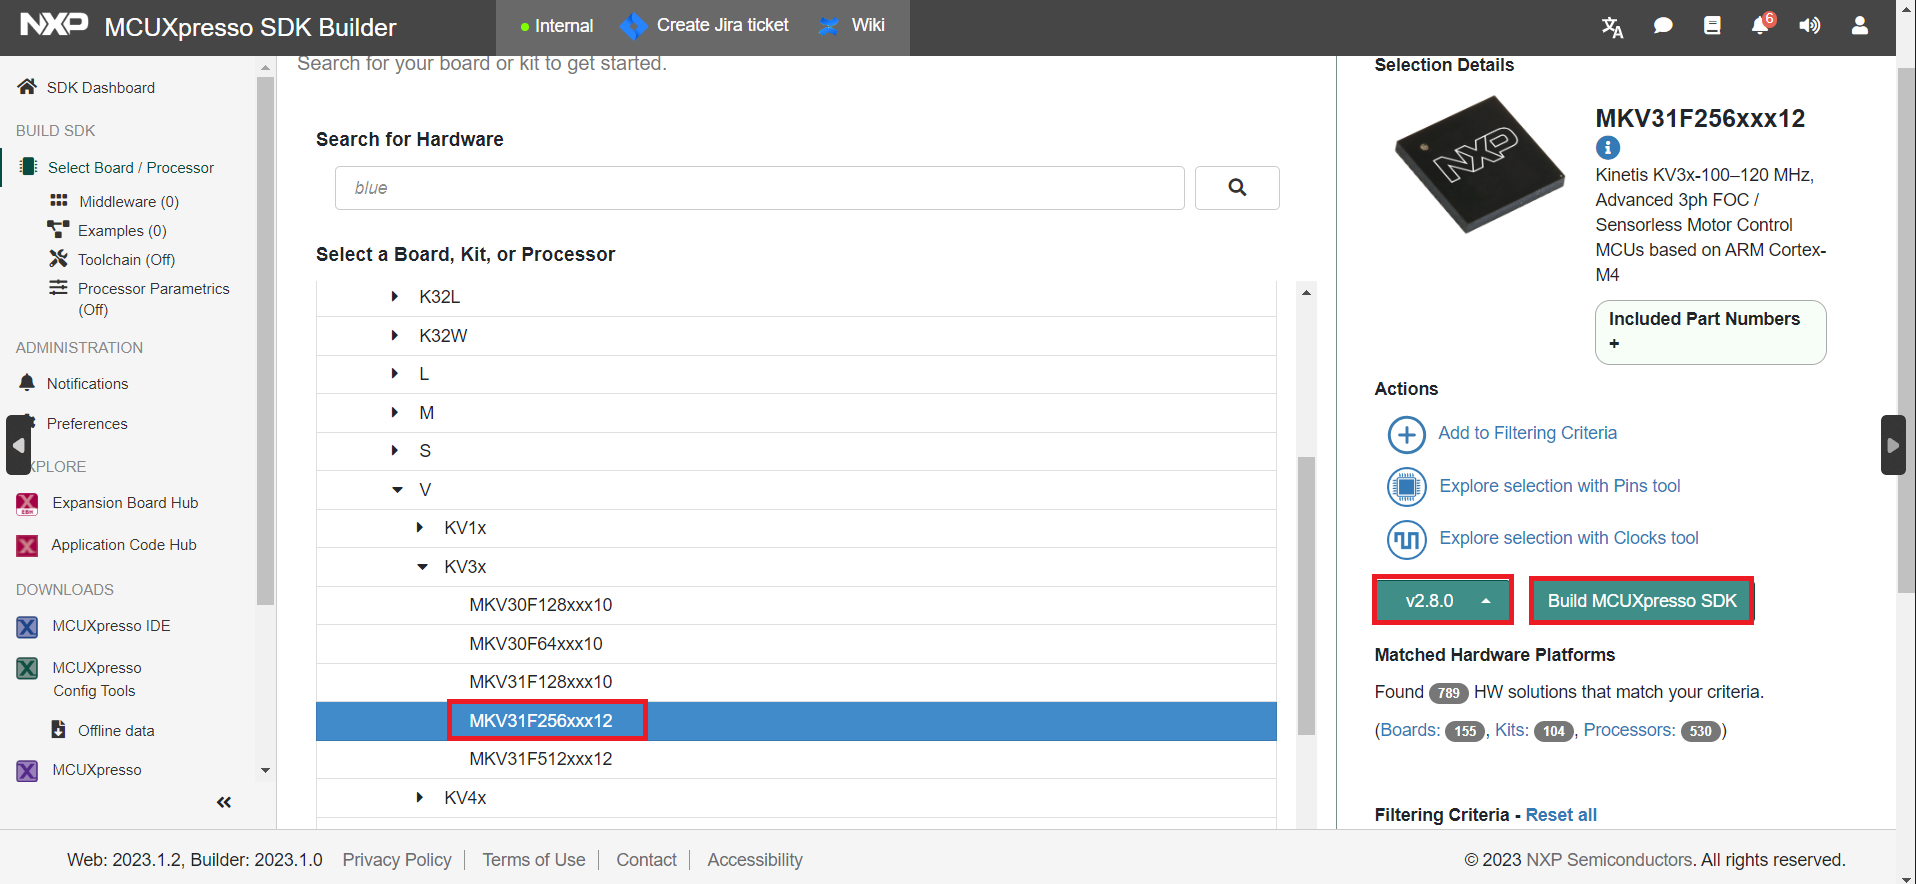
Task: Expand the K32L tree node
Action: pos(395,297)
